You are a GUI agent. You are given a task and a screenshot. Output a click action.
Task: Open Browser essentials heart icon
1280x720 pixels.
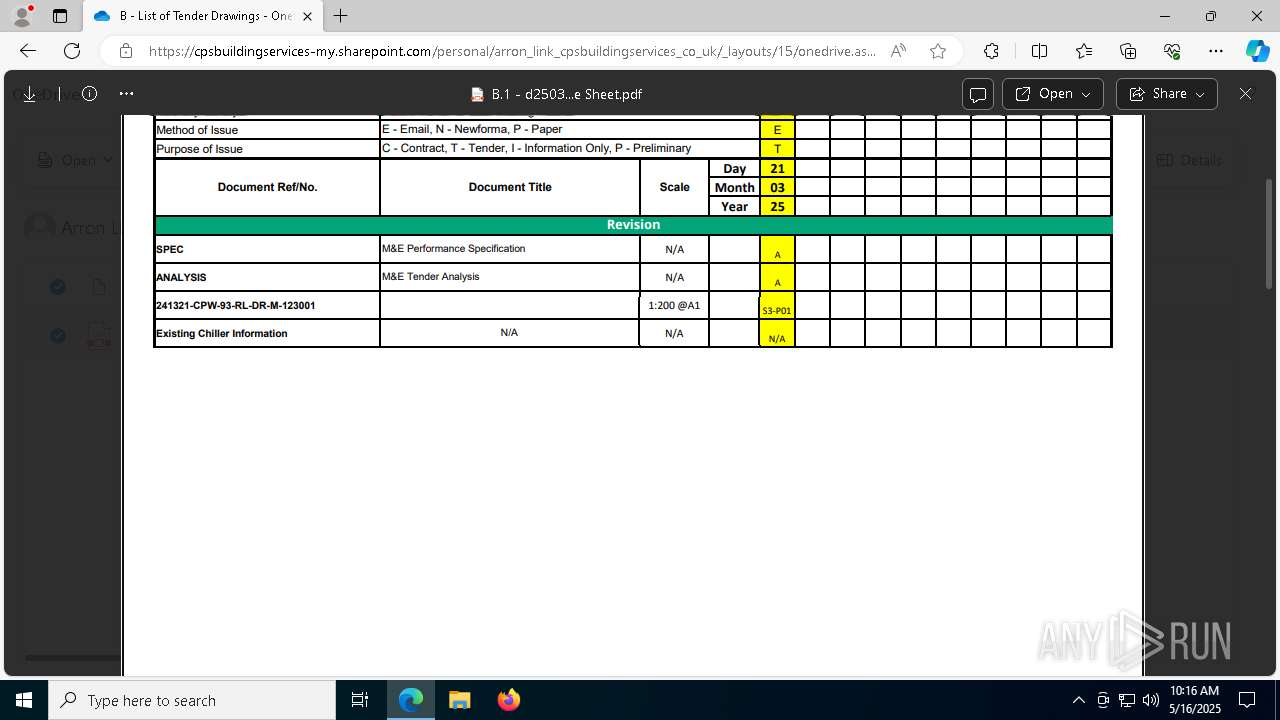[1172, 51]
